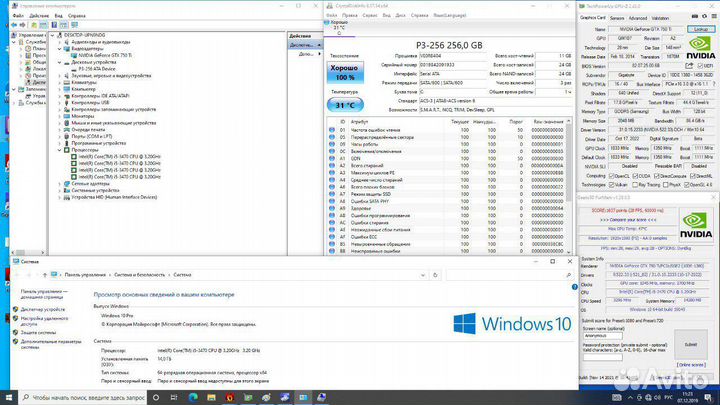Image resolution: width=720 pixels, height=405 pixels.
Task: Toggle the CUDA checkbox in GPU-Z
Action: point(635,176)
